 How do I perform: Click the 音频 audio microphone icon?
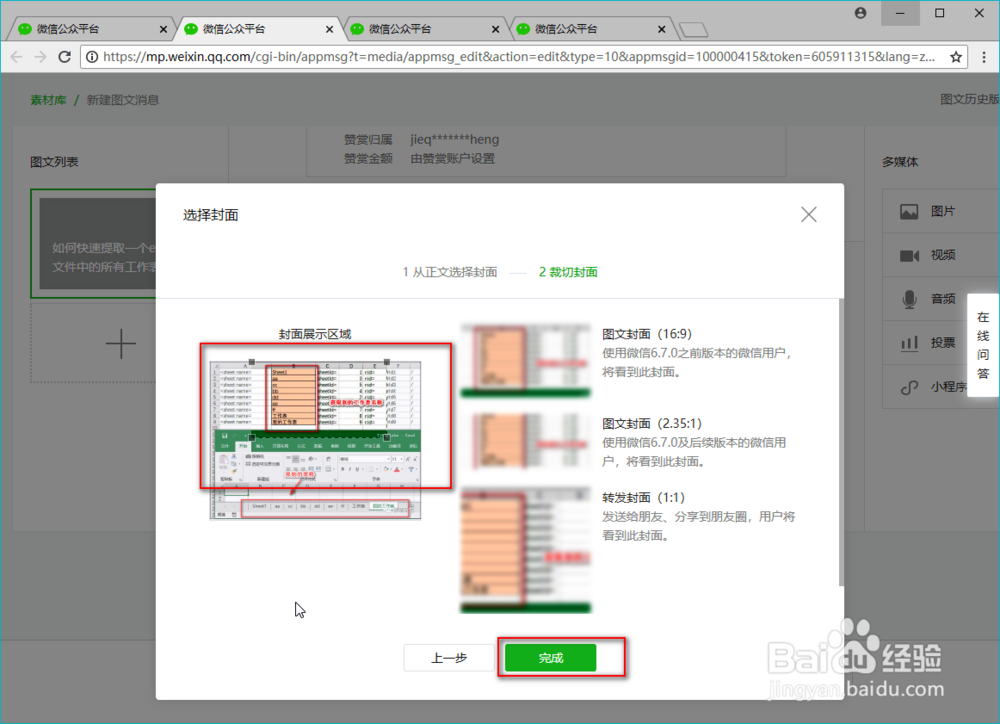coord(909,298)
